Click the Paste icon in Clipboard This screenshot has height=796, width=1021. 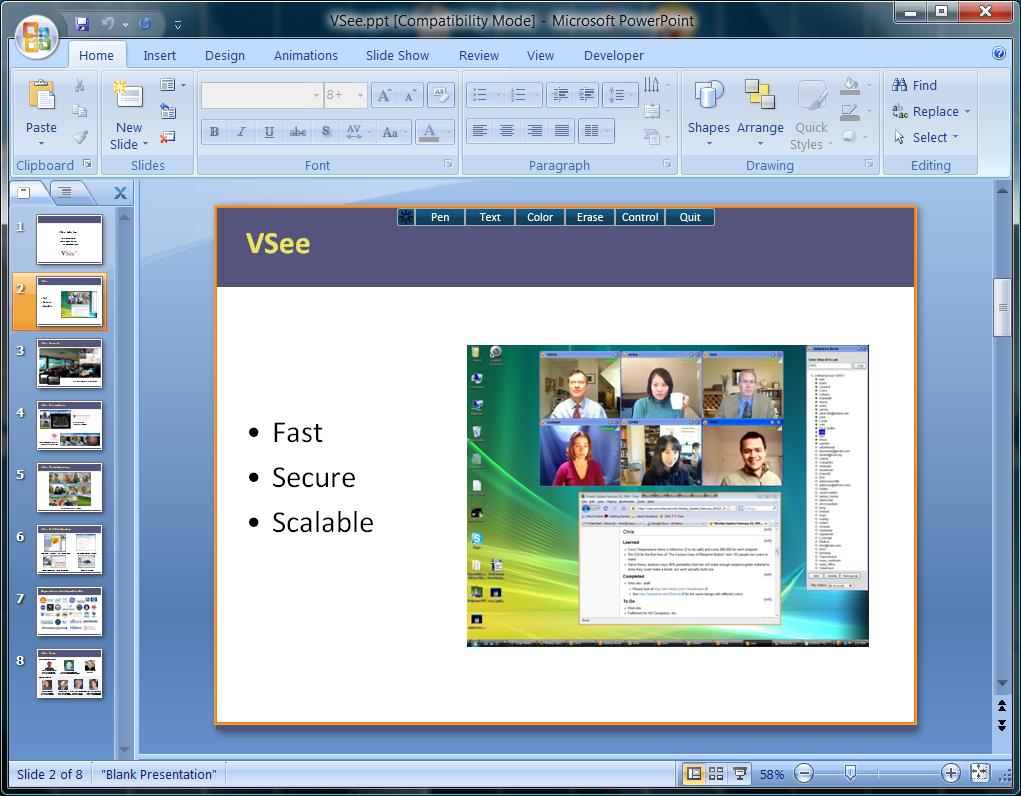41,96
